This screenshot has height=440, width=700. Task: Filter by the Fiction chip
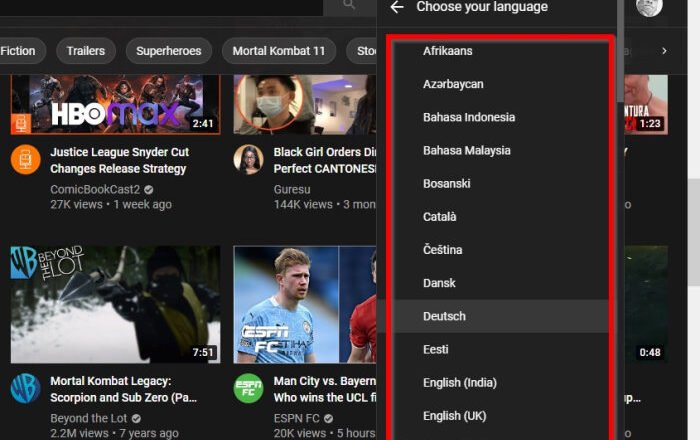(21, 51)
